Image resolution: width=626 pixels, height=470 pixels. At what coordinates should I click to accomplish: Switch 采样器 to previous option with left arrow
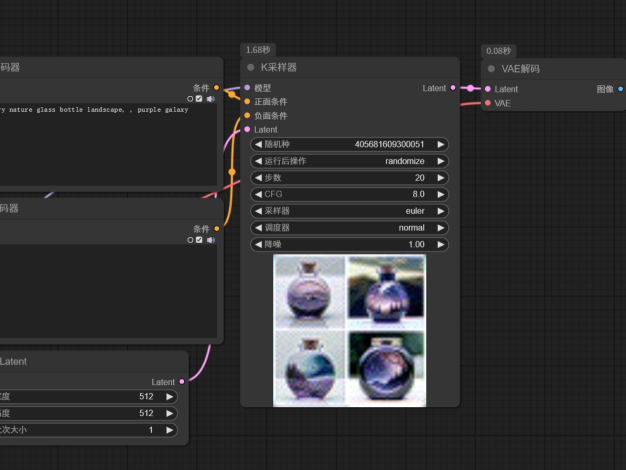tap(259, 211)
